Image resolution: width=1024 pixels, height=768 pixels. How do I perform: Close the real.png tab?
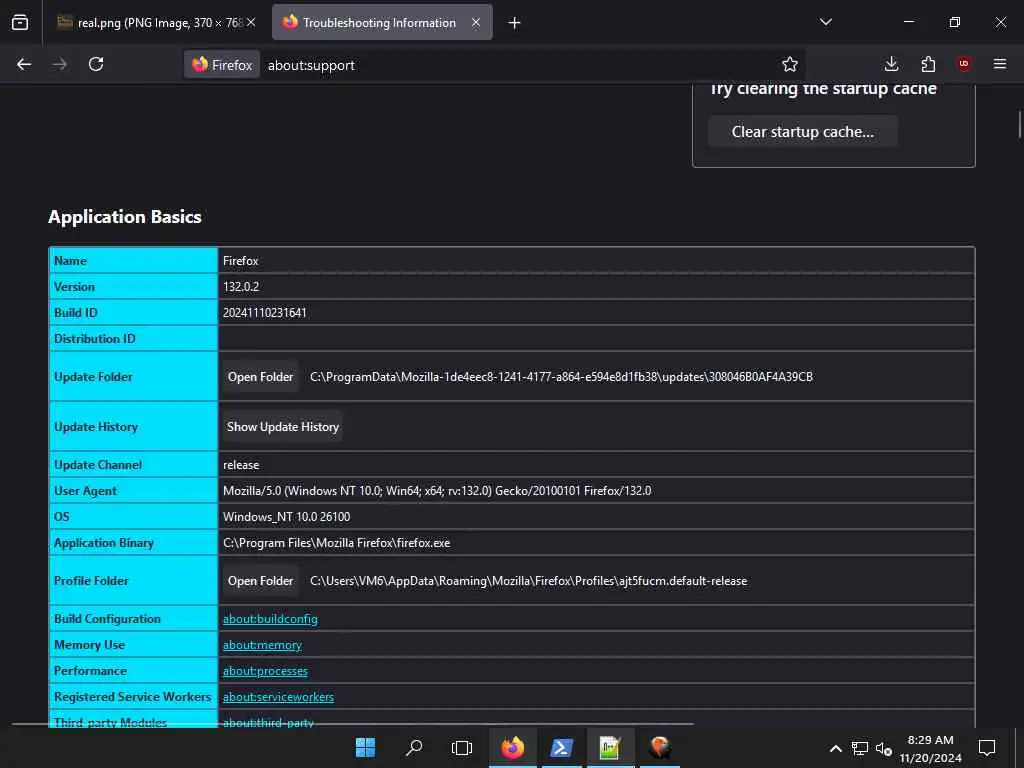(251, 22)
